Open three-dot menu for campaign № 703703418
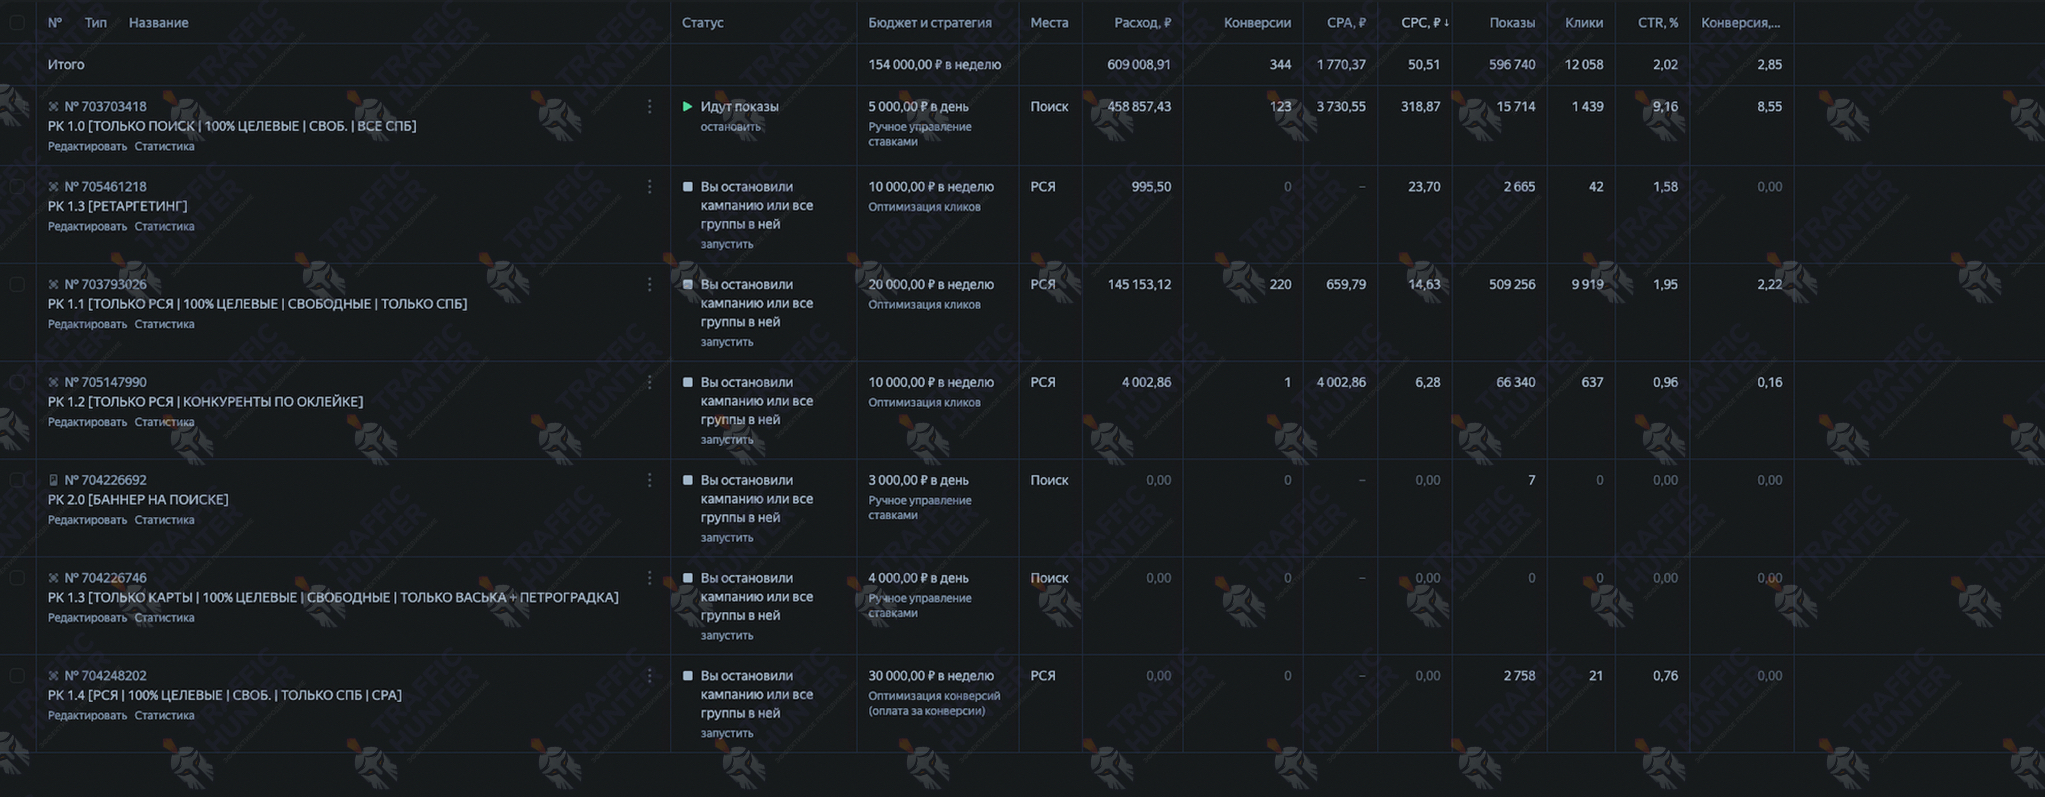This screenshot has width=2045, height=797. pyautogui.click(x=649, y=106)
